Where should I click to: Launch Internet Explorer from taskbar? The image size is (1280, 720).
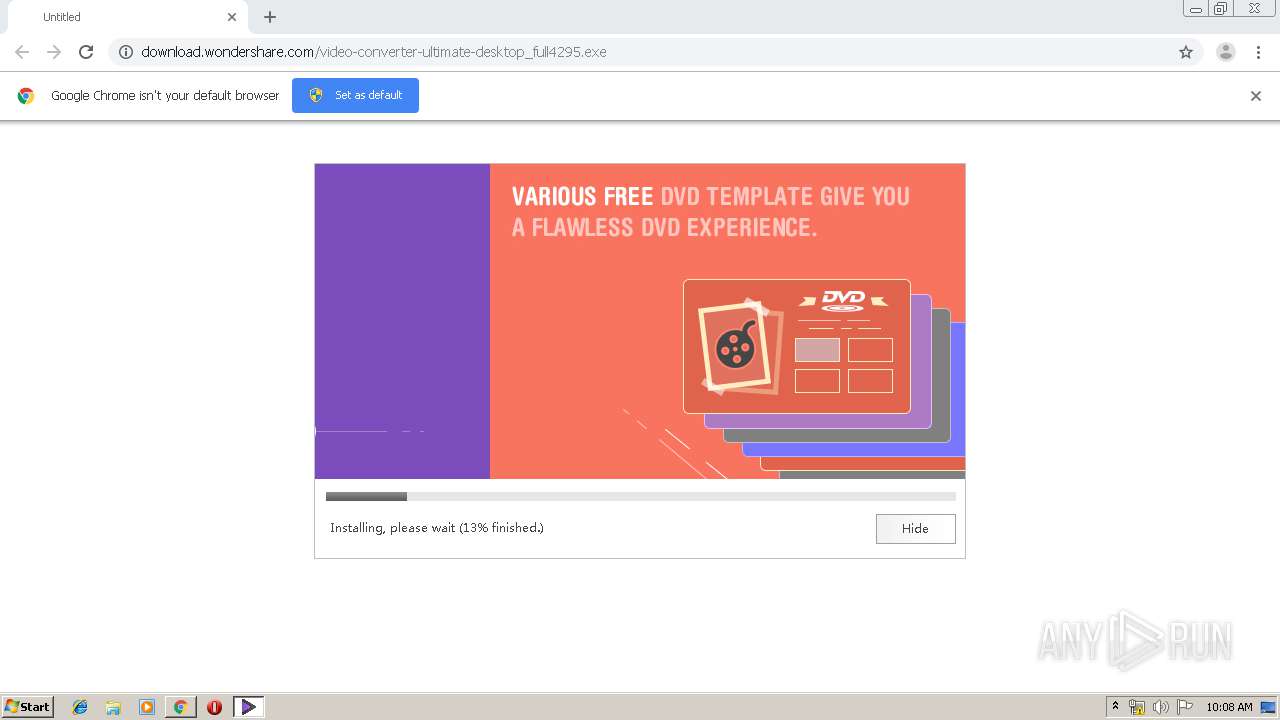(80, 707)
